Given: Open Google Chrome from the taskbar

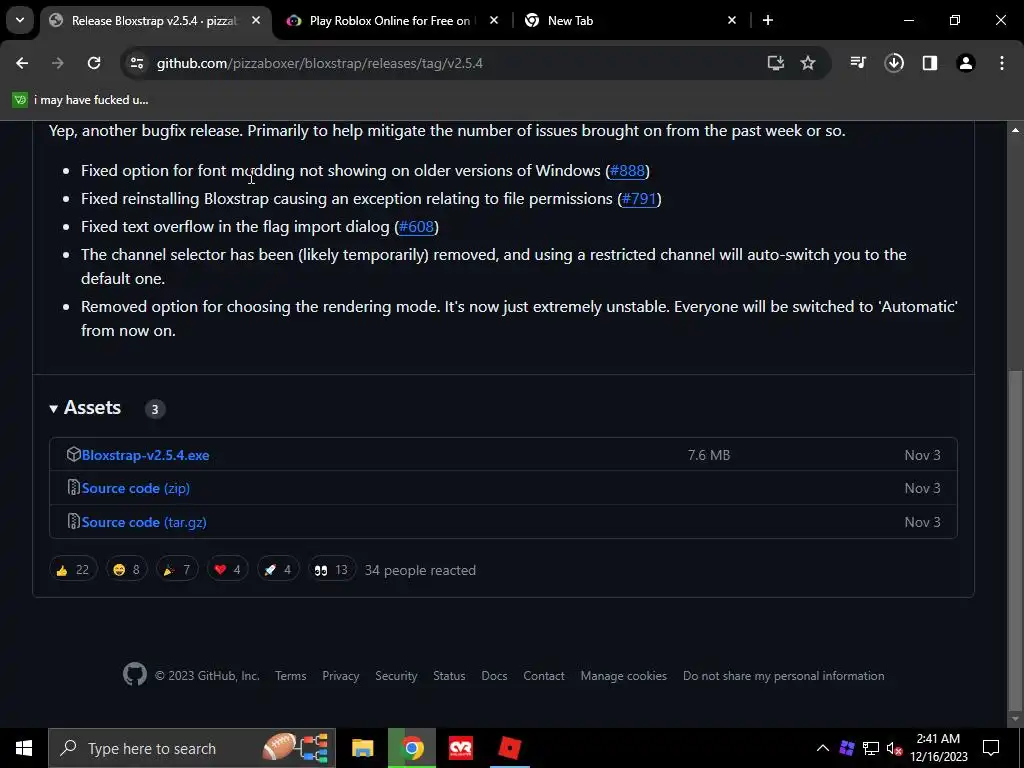Looking at the screenshot, I should click(x=412, y=748).
